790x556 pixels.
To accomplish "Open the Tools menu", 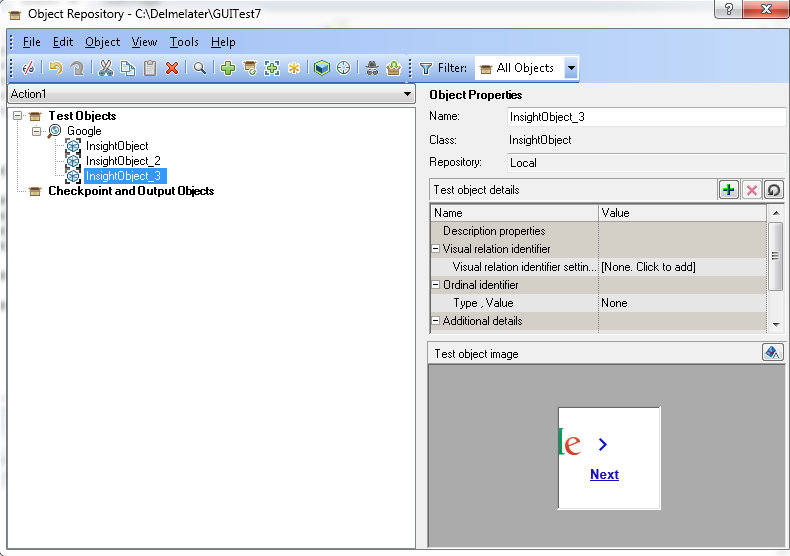I will pyautogui.click(x=184, y=42).
